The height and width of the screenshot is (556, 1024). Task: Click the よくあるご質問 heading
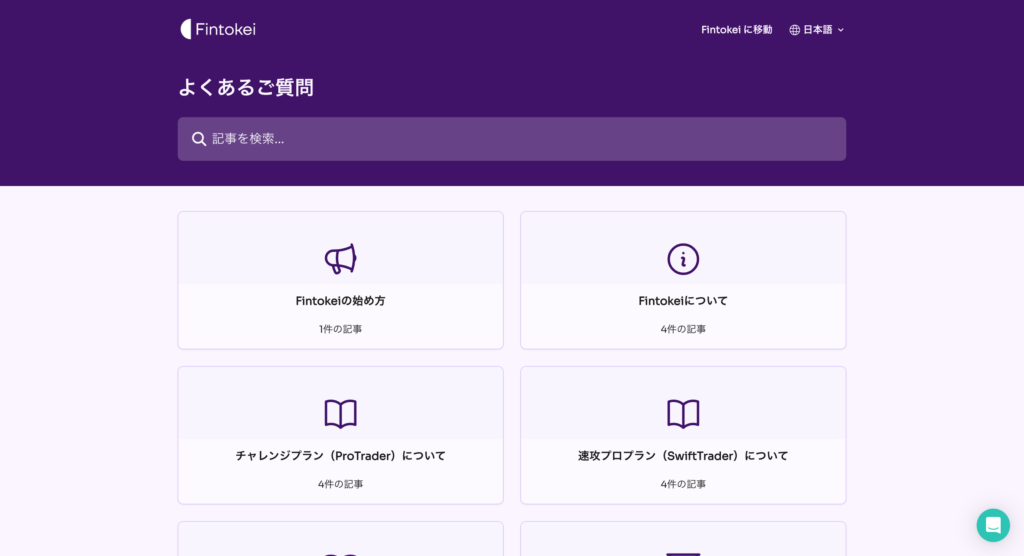pyautogui.click(x=246, y=87)
